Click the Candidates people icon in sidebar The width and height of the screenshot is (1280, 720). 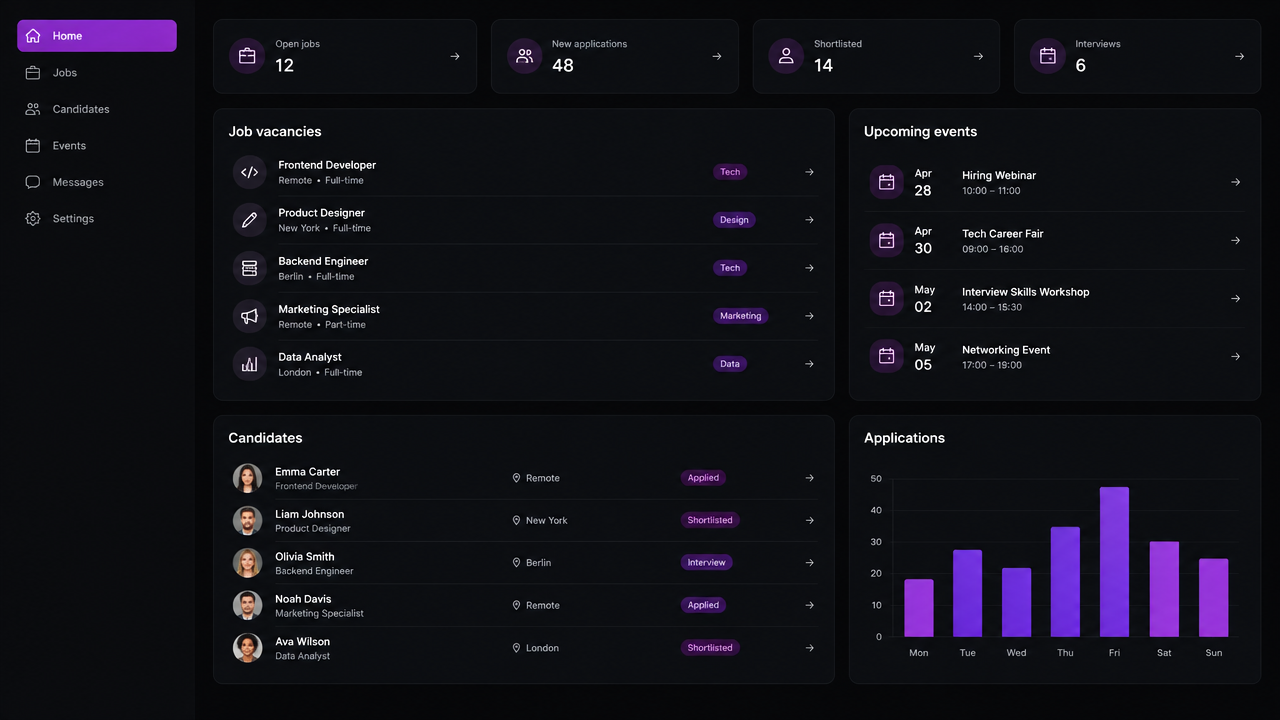[x=33, y=109]
